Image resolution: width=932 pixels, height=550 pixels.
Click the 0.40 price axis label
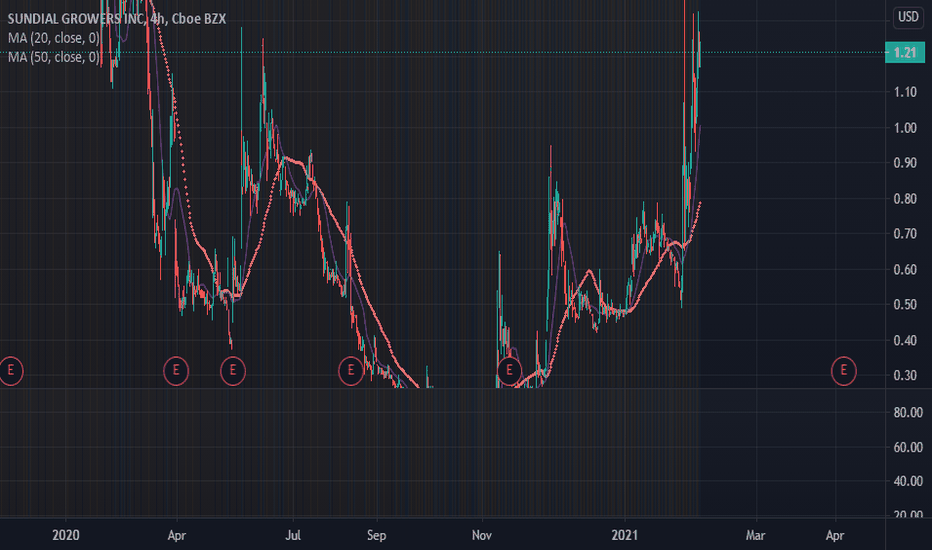coord(905,340)
